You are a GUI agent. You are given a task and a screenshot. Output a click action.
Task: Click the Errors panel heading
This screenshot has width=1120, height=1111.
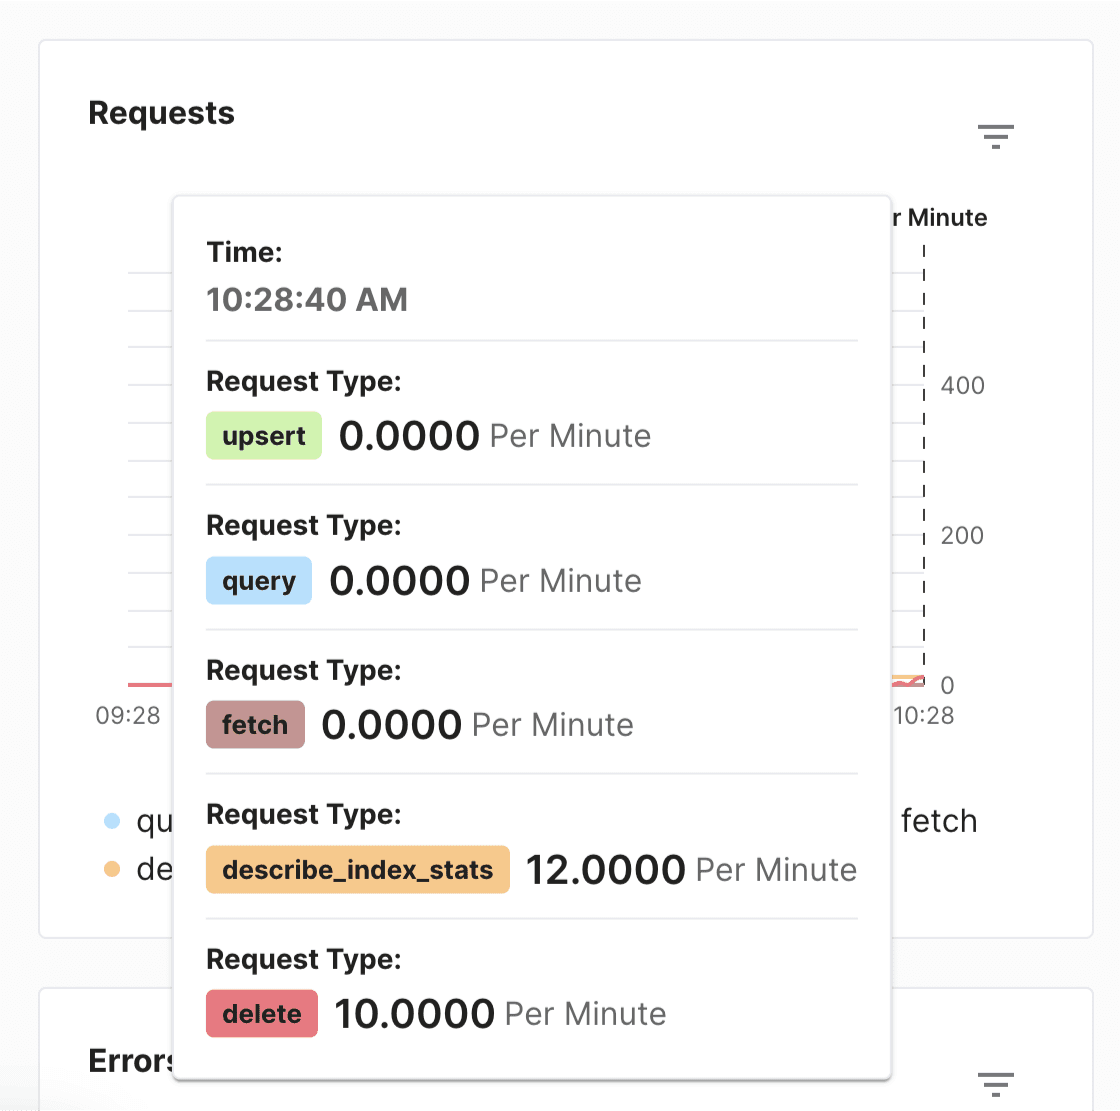[x=131, y=1061]
